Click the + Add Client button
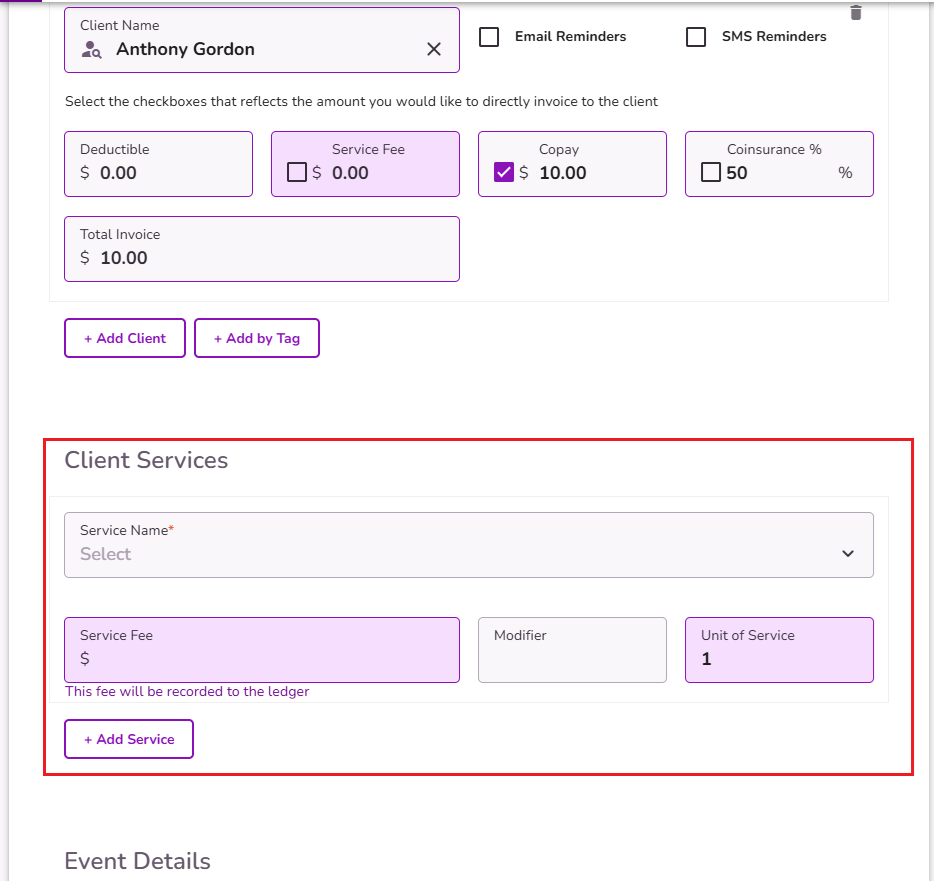This screenshot has width=938, height=881. click(125, 338)
